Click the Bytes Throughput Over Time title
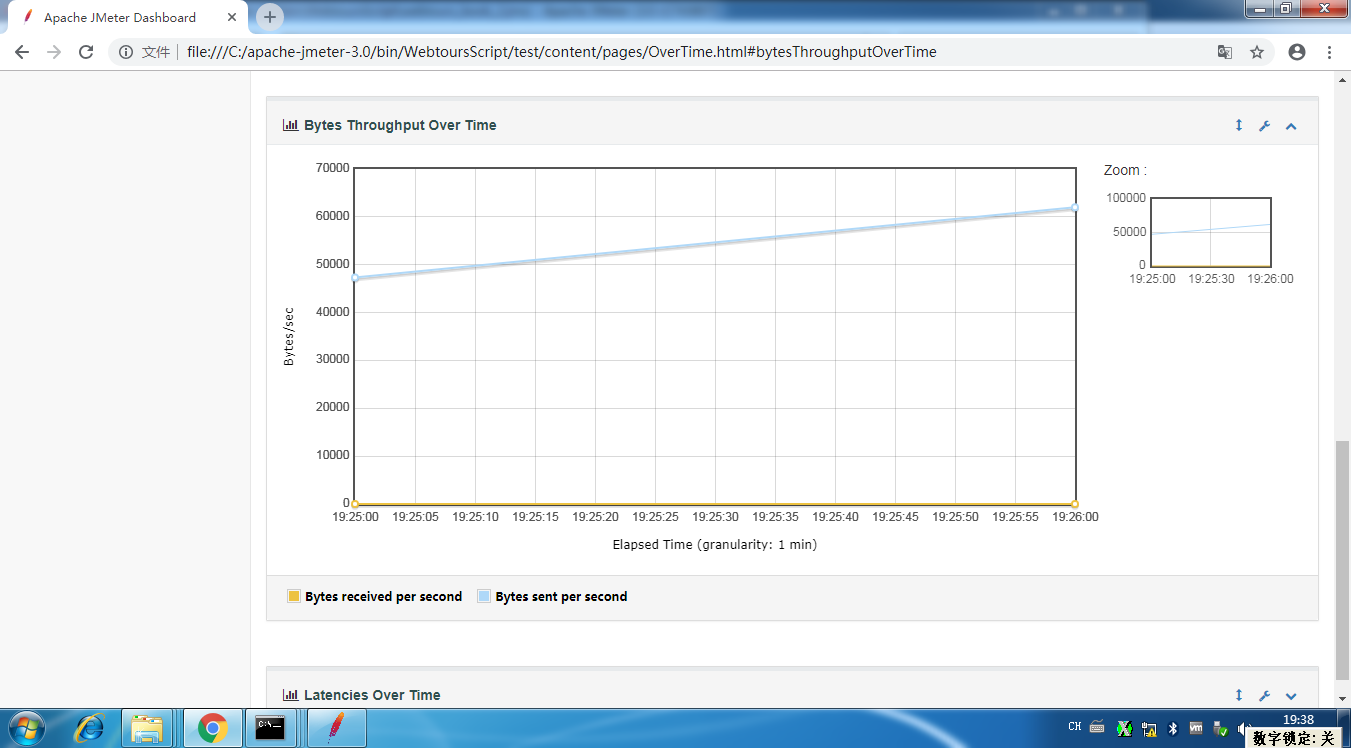Viewport: 1351px width, 748px height. (400, 125)
